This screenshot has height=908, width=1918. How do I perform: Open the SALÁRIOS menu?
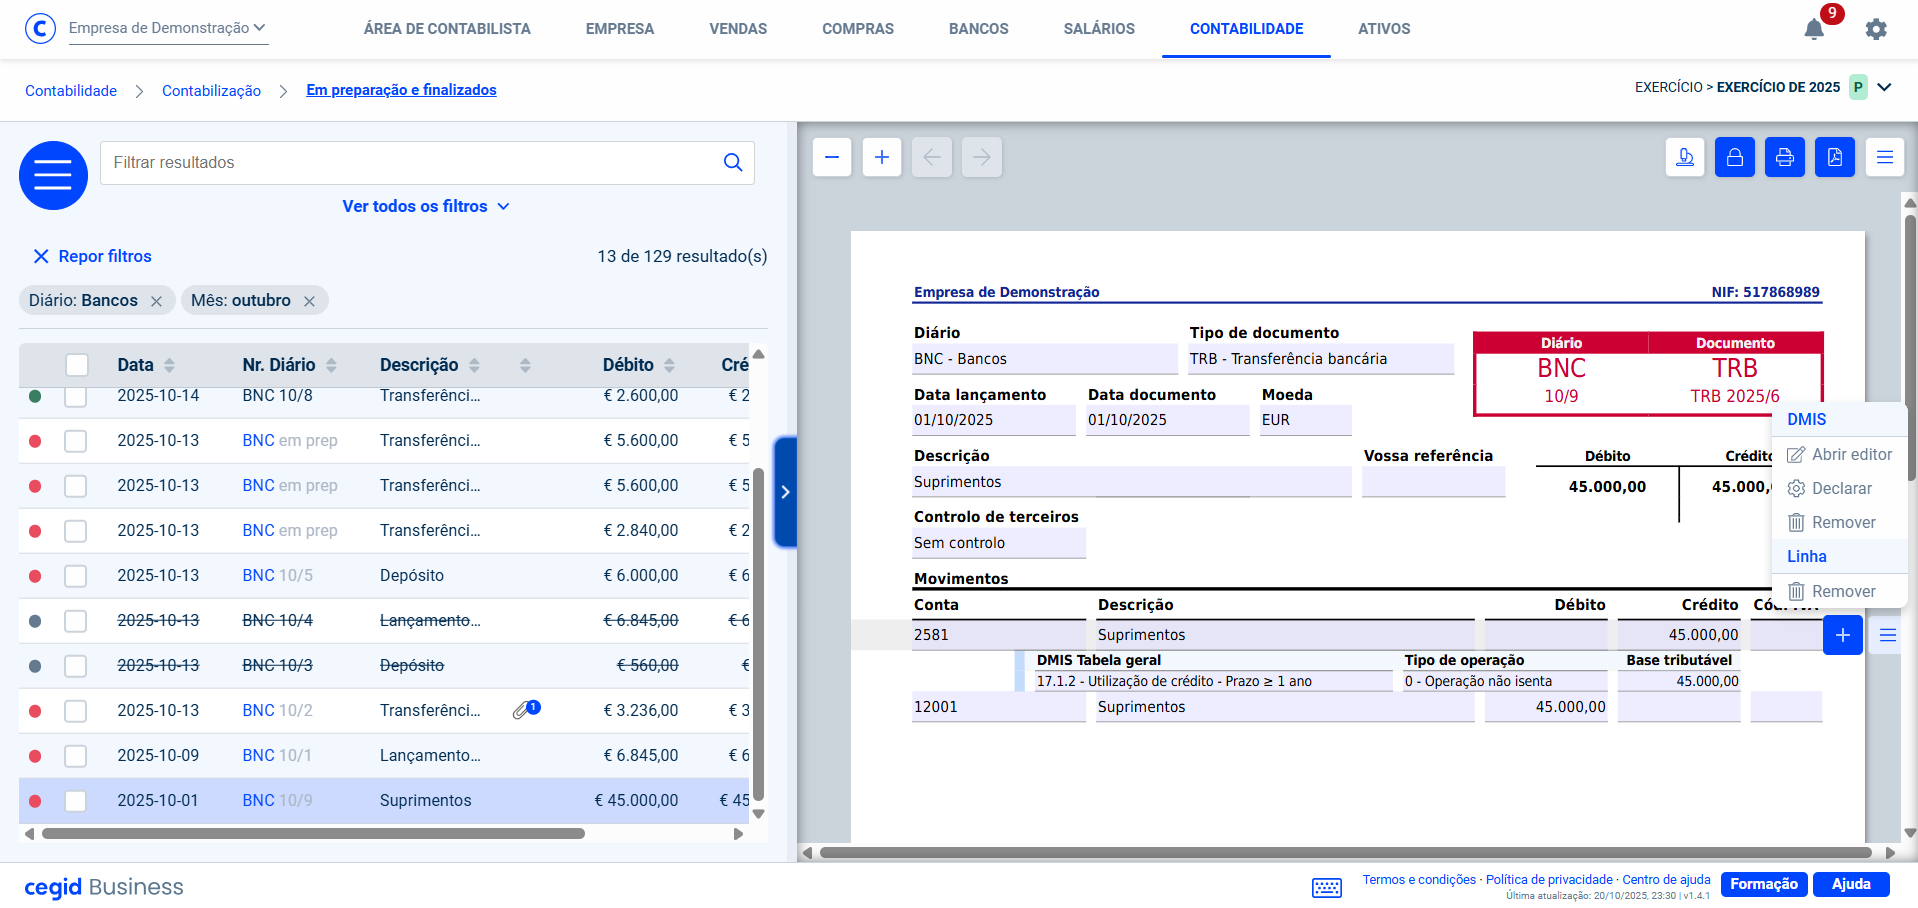click(1099, 29)
